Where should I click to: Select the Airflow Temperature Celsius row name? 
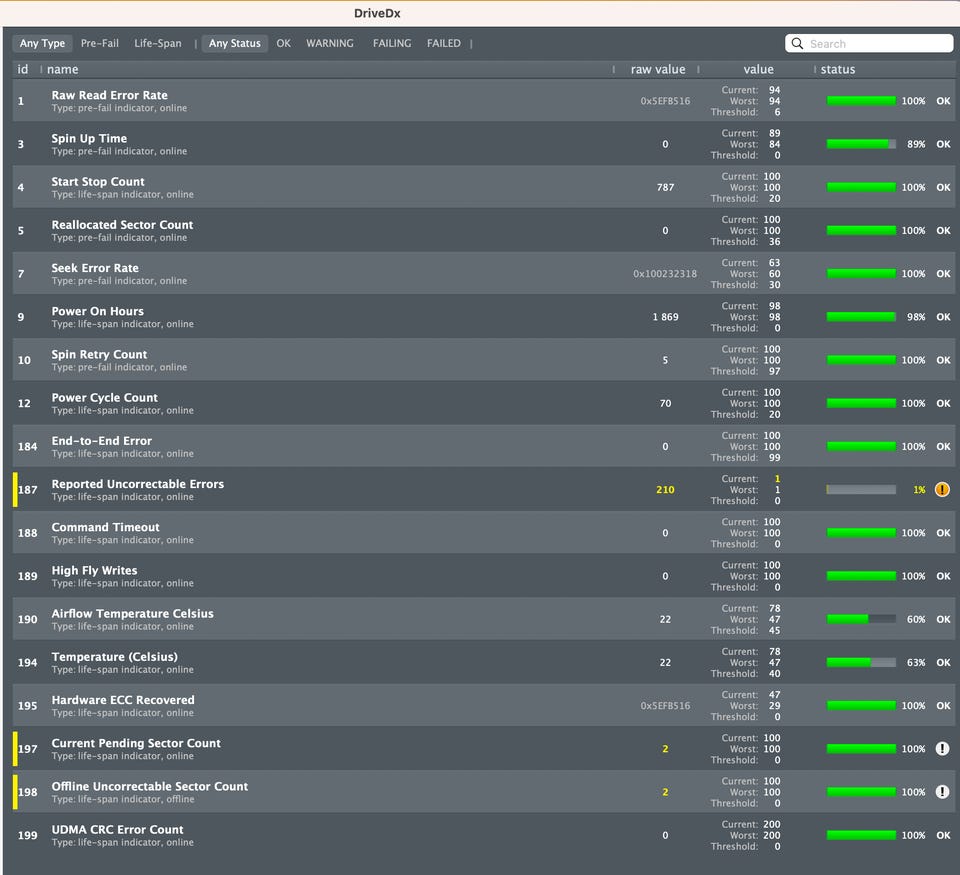(133, 613)
